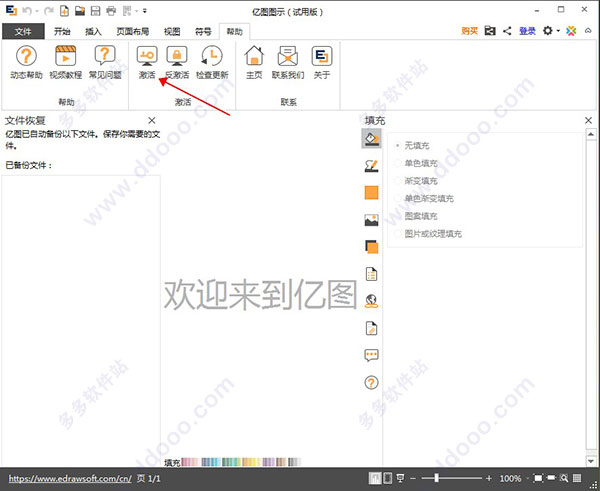Screen dimensions: 600x491
Task: Click the share icon in top bar
Action: (507, 31)
